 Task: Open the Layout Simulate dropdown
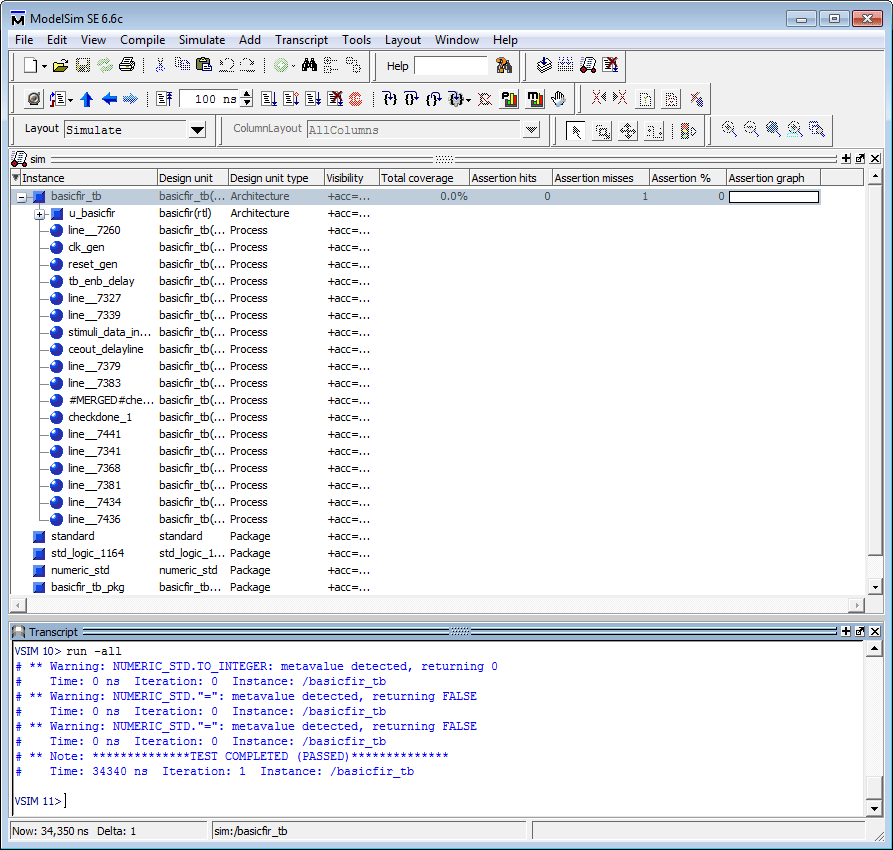[x=197, y=130]
